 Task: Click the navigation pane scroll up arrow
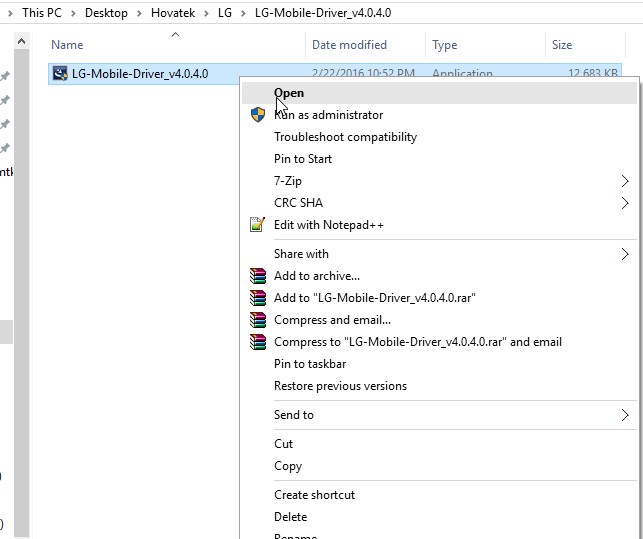(x=21, y=41)
